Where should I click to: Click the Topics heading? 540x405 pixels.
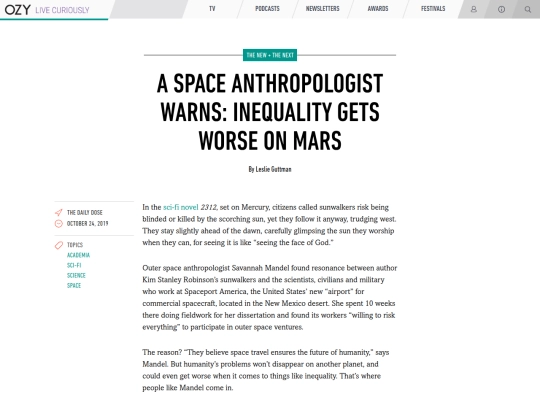click(x=75, y=245)
